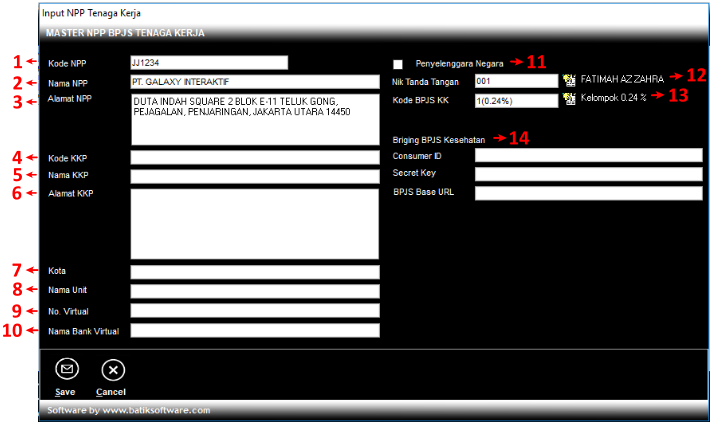Click the Cancel X icon
The height and width of the screenshot is (422, 710).
[x=112, y=370]
